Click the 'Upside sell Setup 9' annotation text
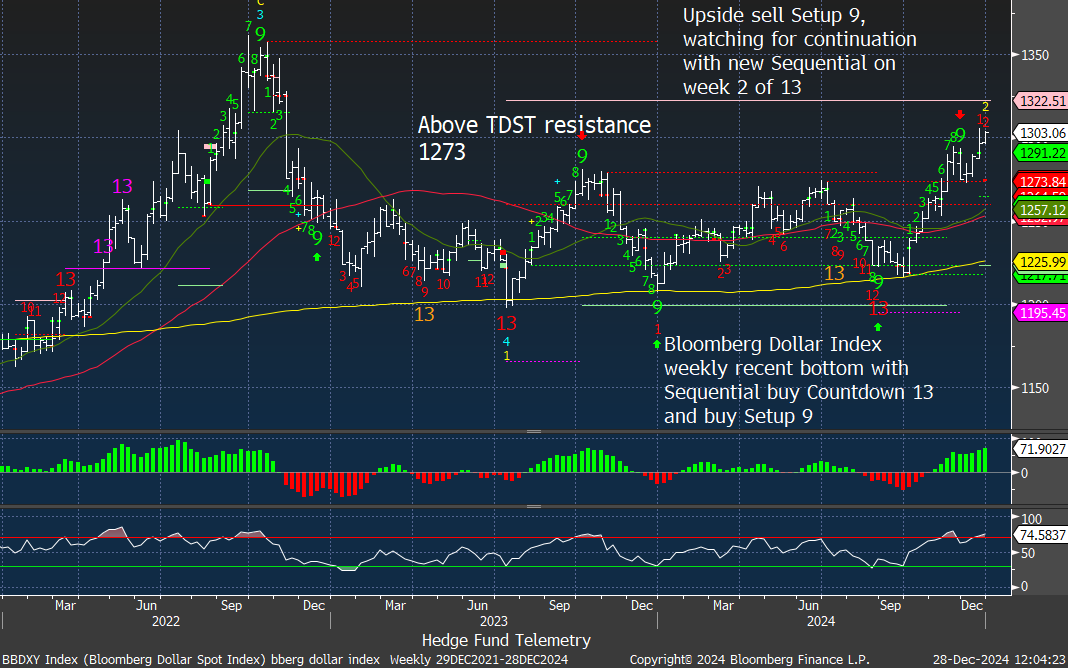 coord(800,51)
